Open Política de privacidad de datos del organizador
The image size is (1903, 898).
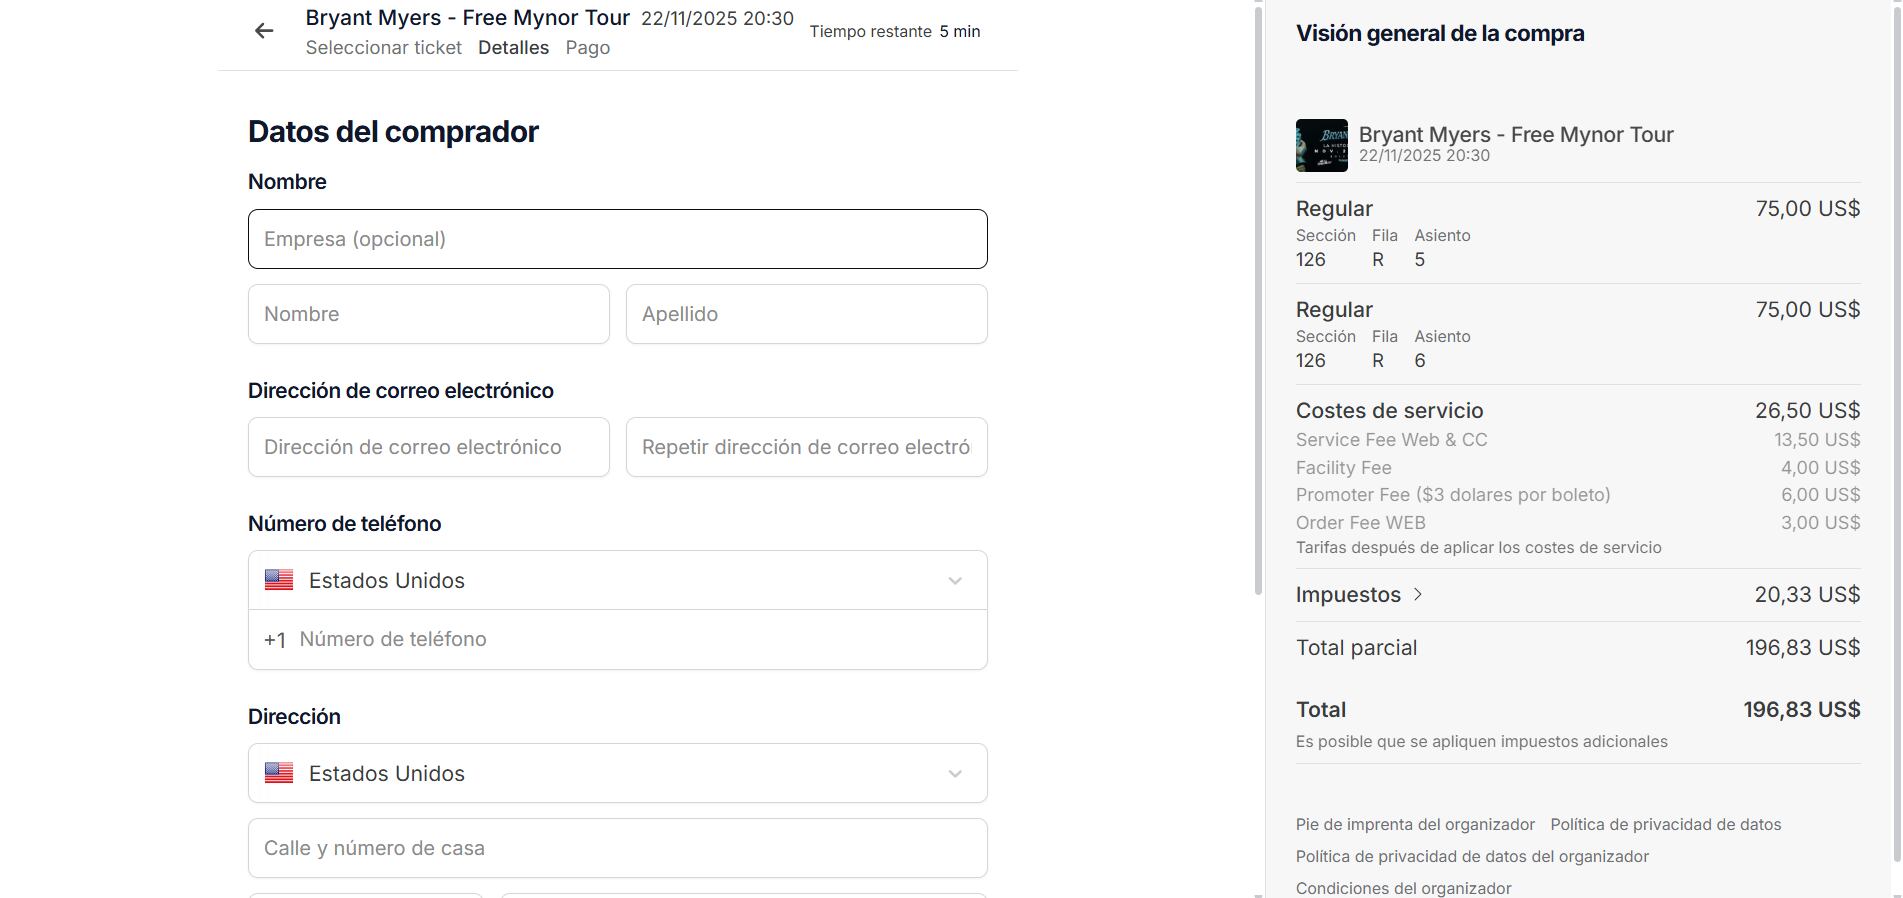[1471, 856]
